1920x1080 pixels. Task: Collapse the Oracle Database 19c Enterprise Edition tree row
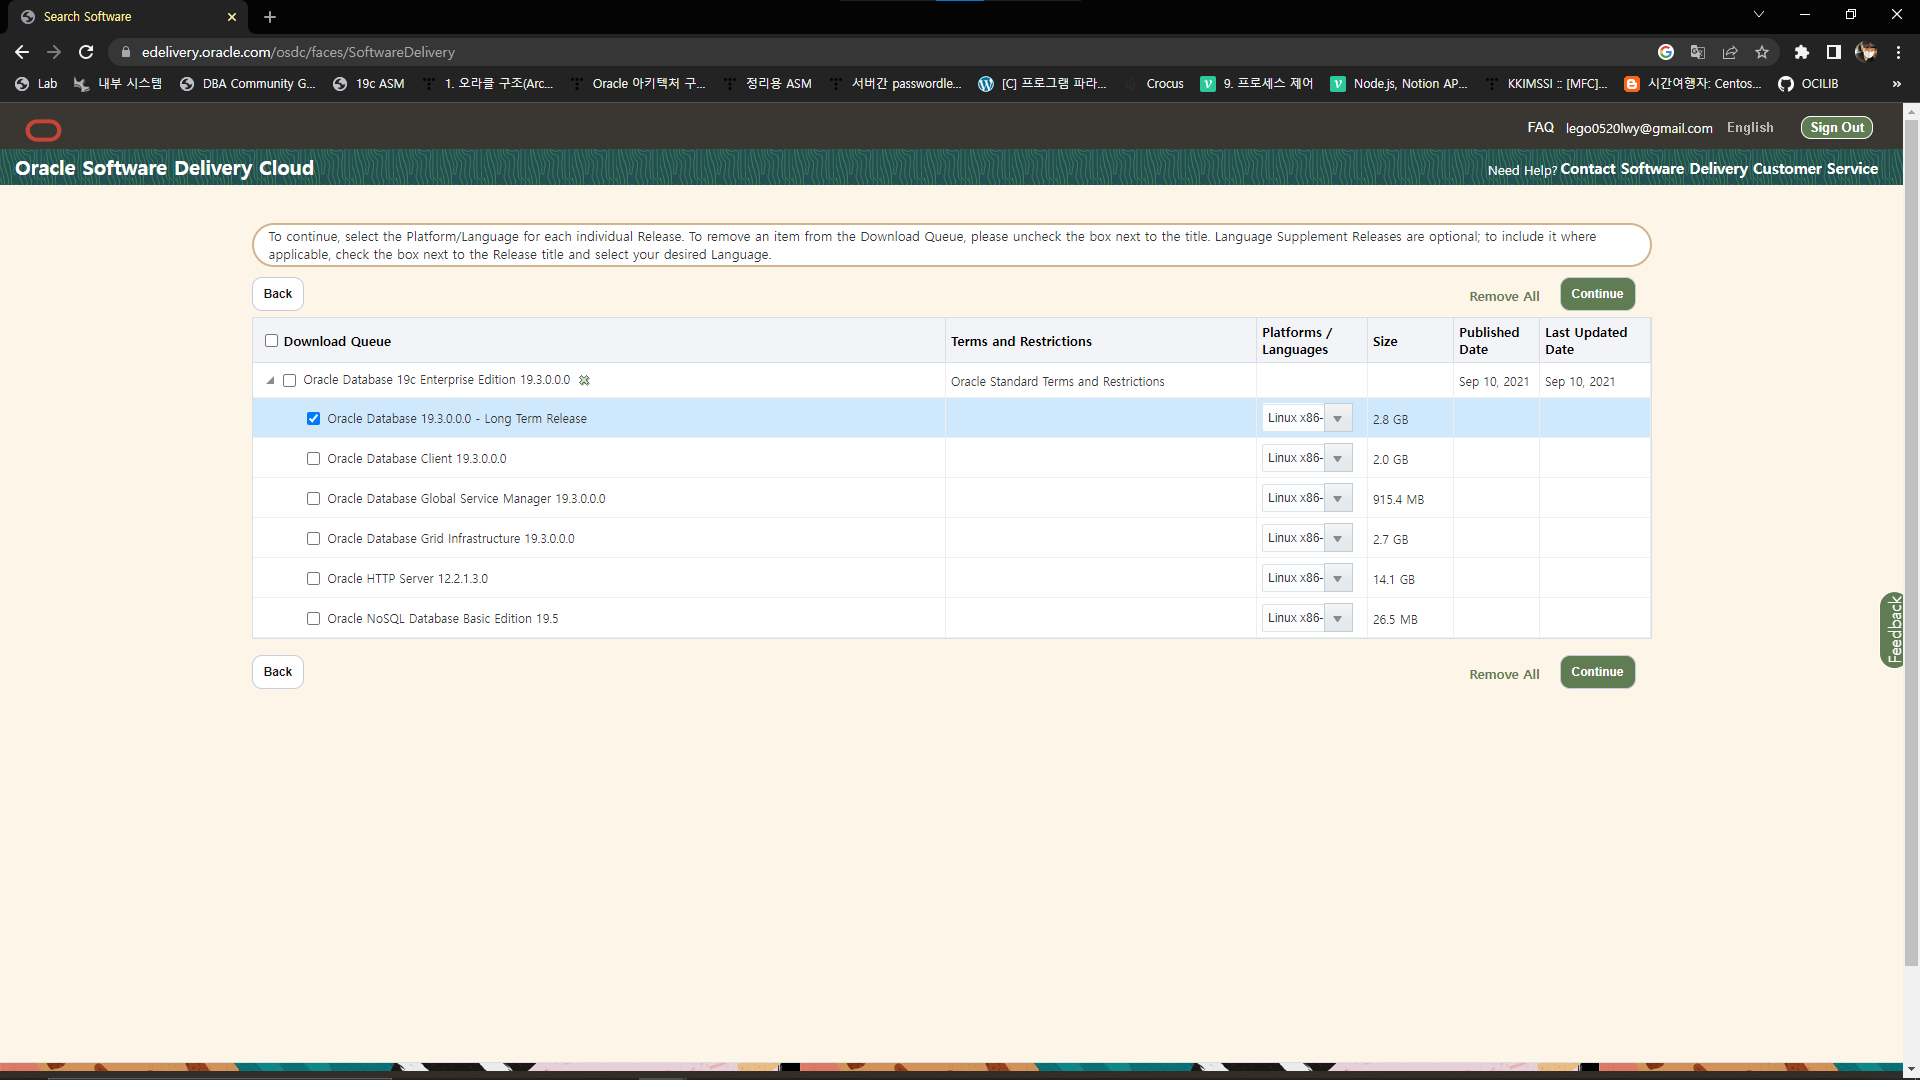pos(270,380)
